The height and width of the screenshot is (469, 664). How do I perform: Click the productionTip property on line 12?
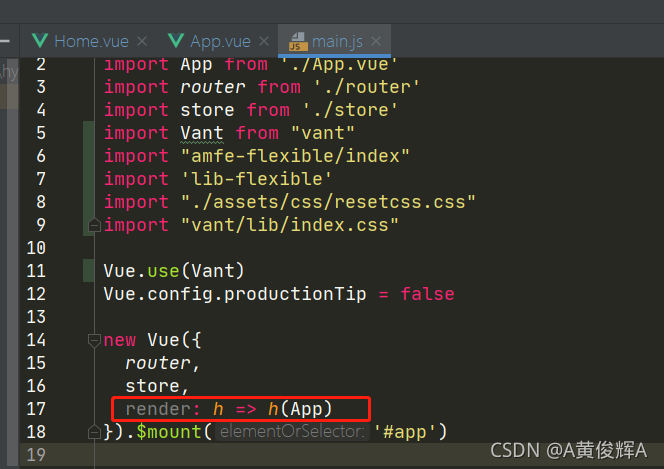click(294, 294)
